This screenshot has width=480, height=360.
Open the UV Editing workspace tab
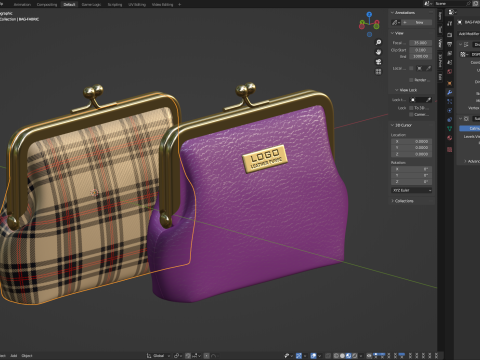(137, 4)
